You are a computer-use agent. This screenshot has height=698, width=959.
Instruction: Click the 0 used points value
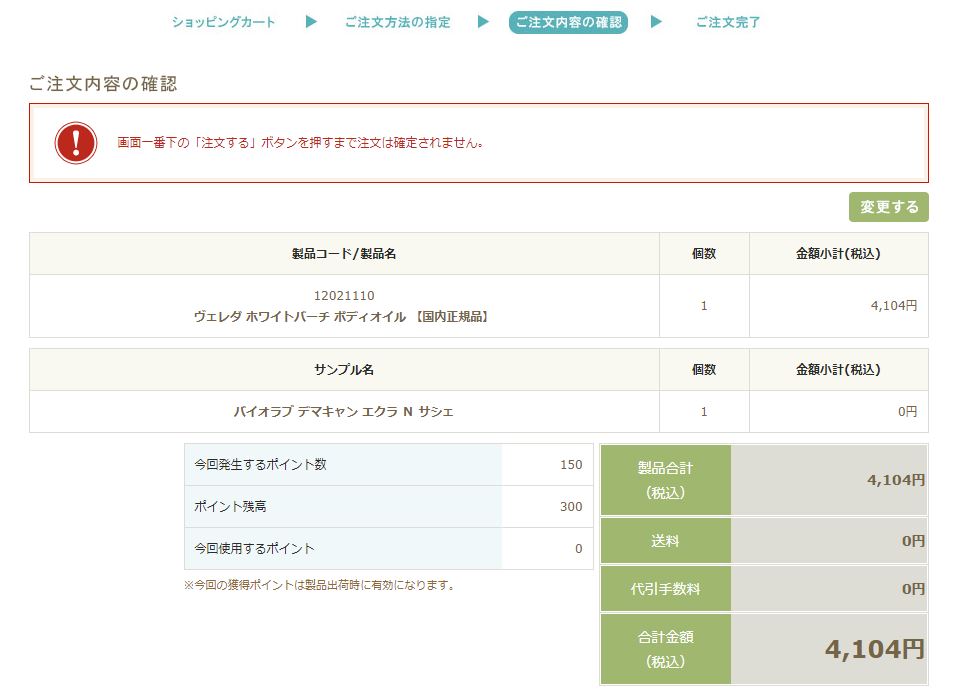point(579,549)
